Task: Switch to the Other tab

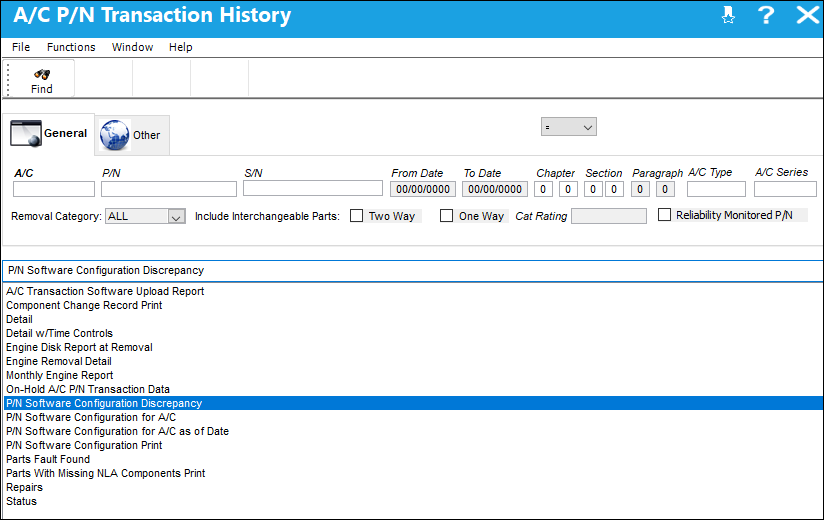Action: point(132,135)
